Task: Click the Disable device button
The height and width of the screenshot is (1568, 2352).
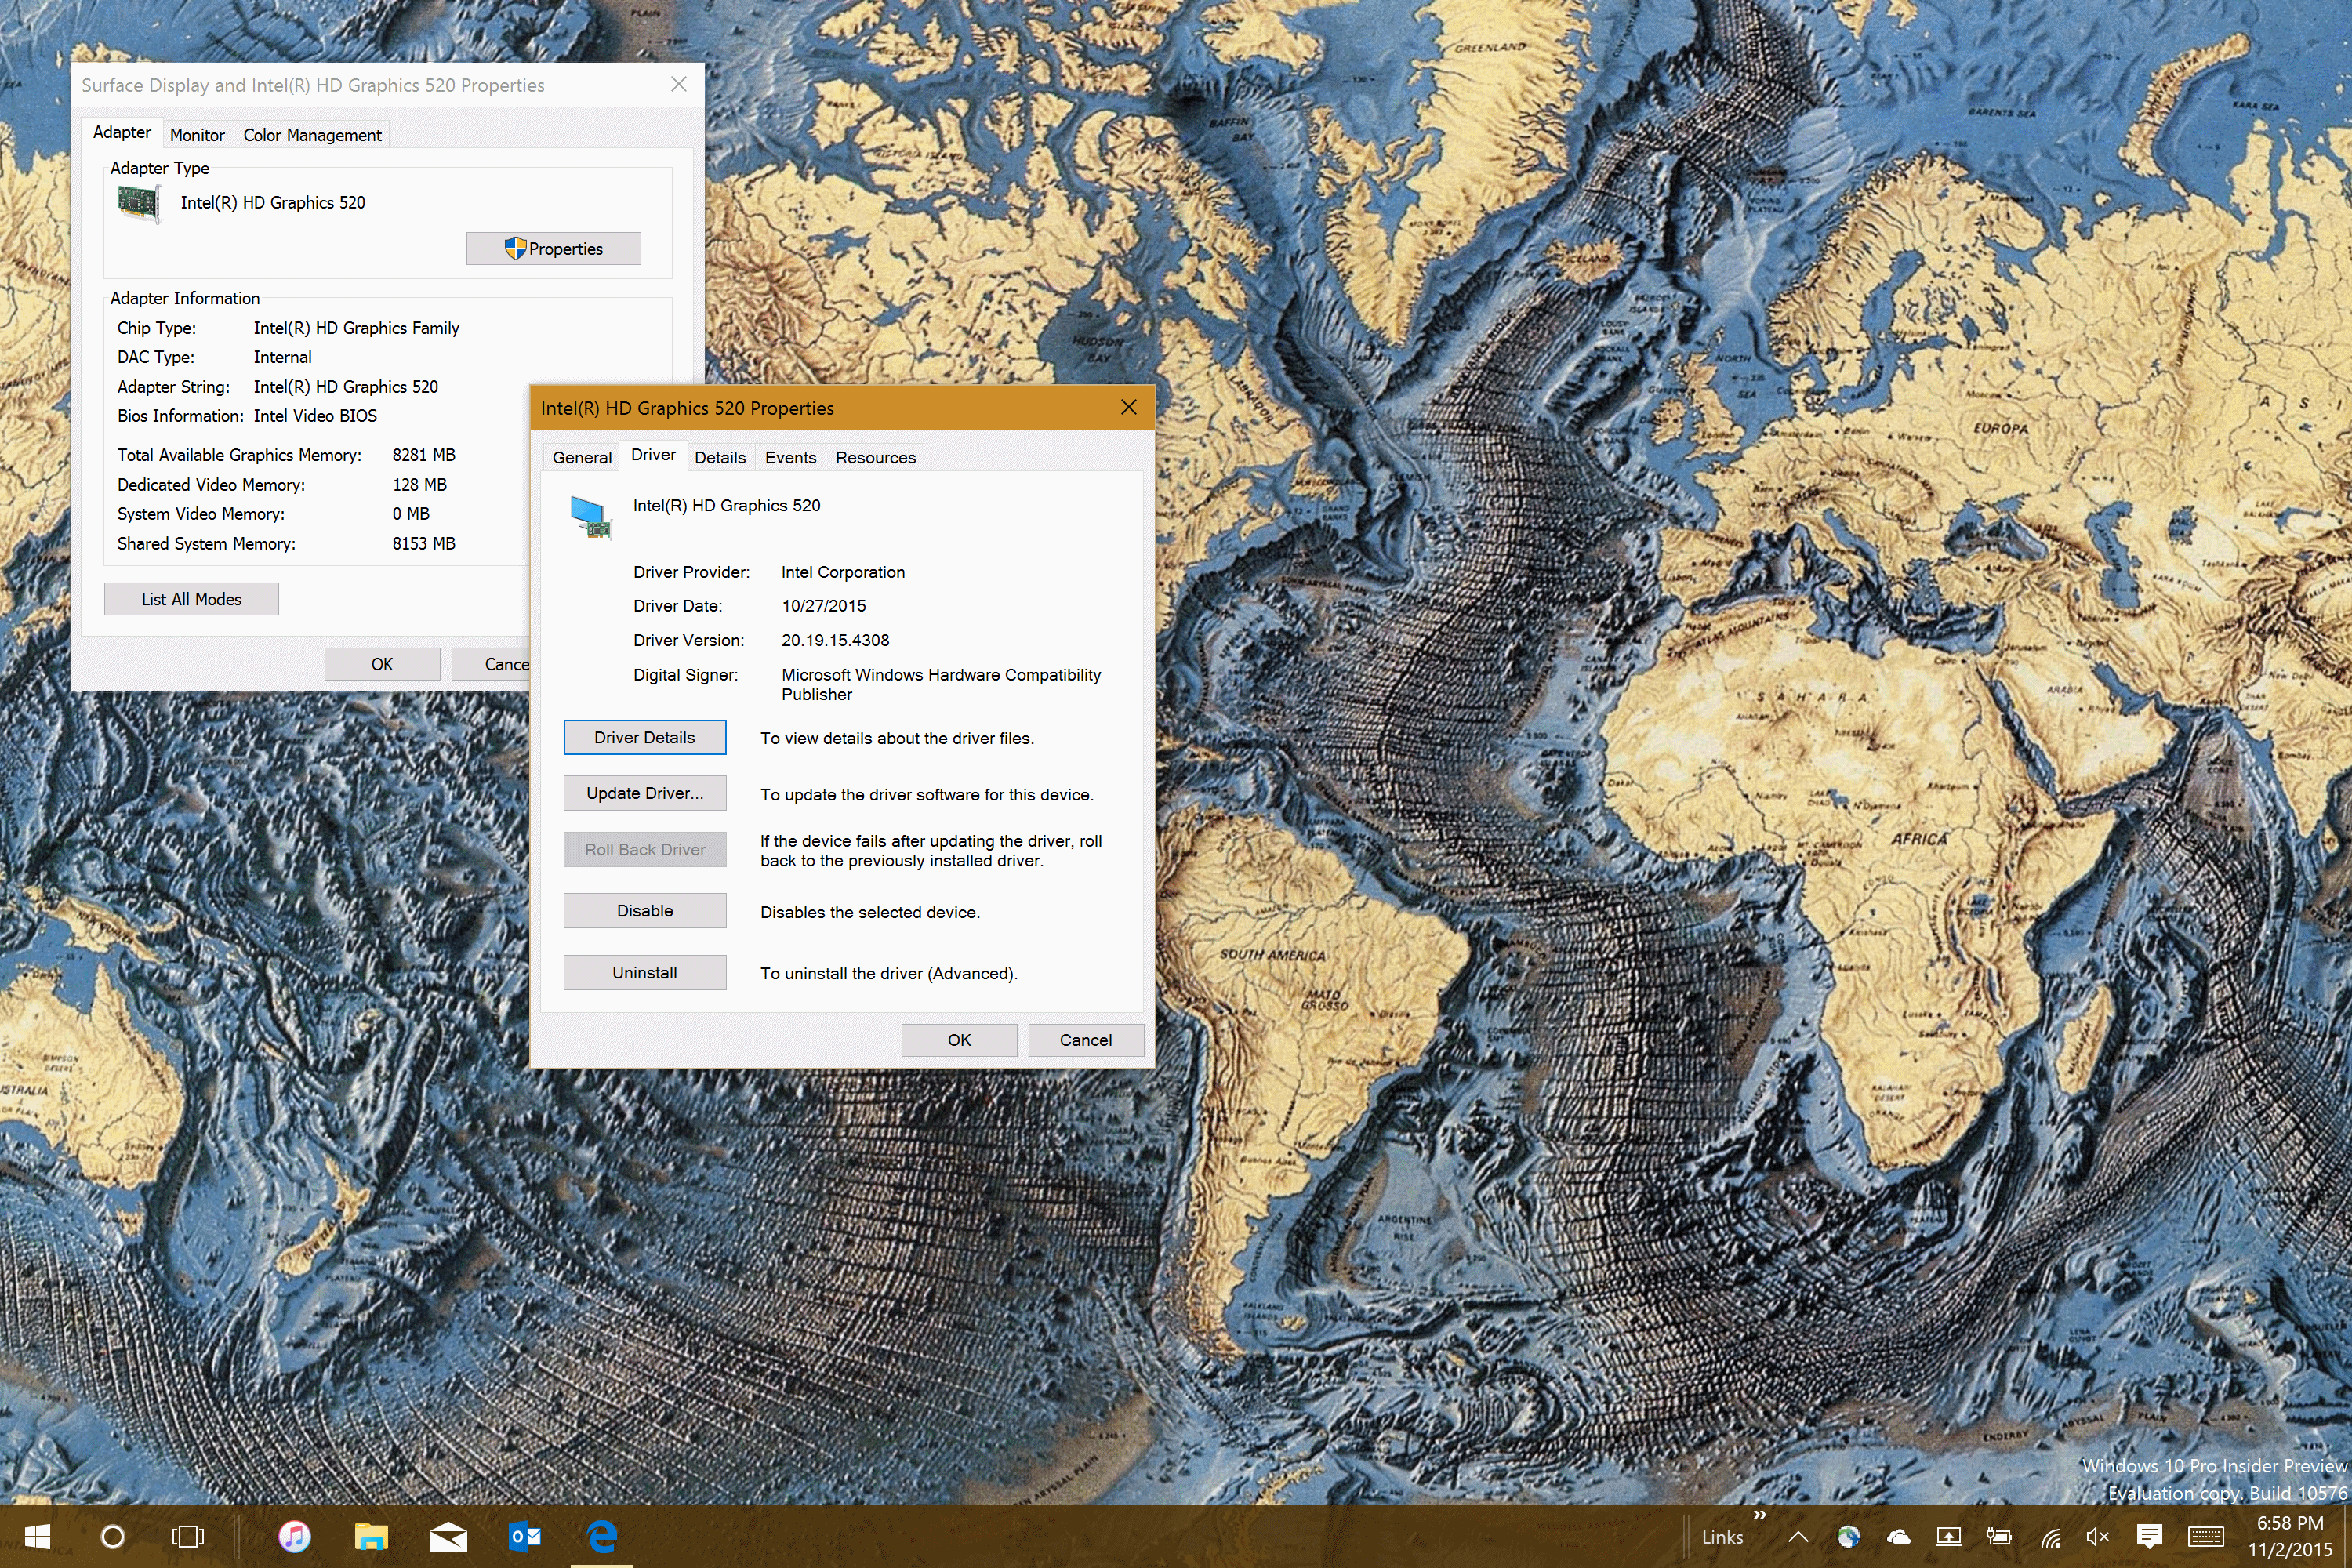Action: pyautogui.click(x=645, y=911)
